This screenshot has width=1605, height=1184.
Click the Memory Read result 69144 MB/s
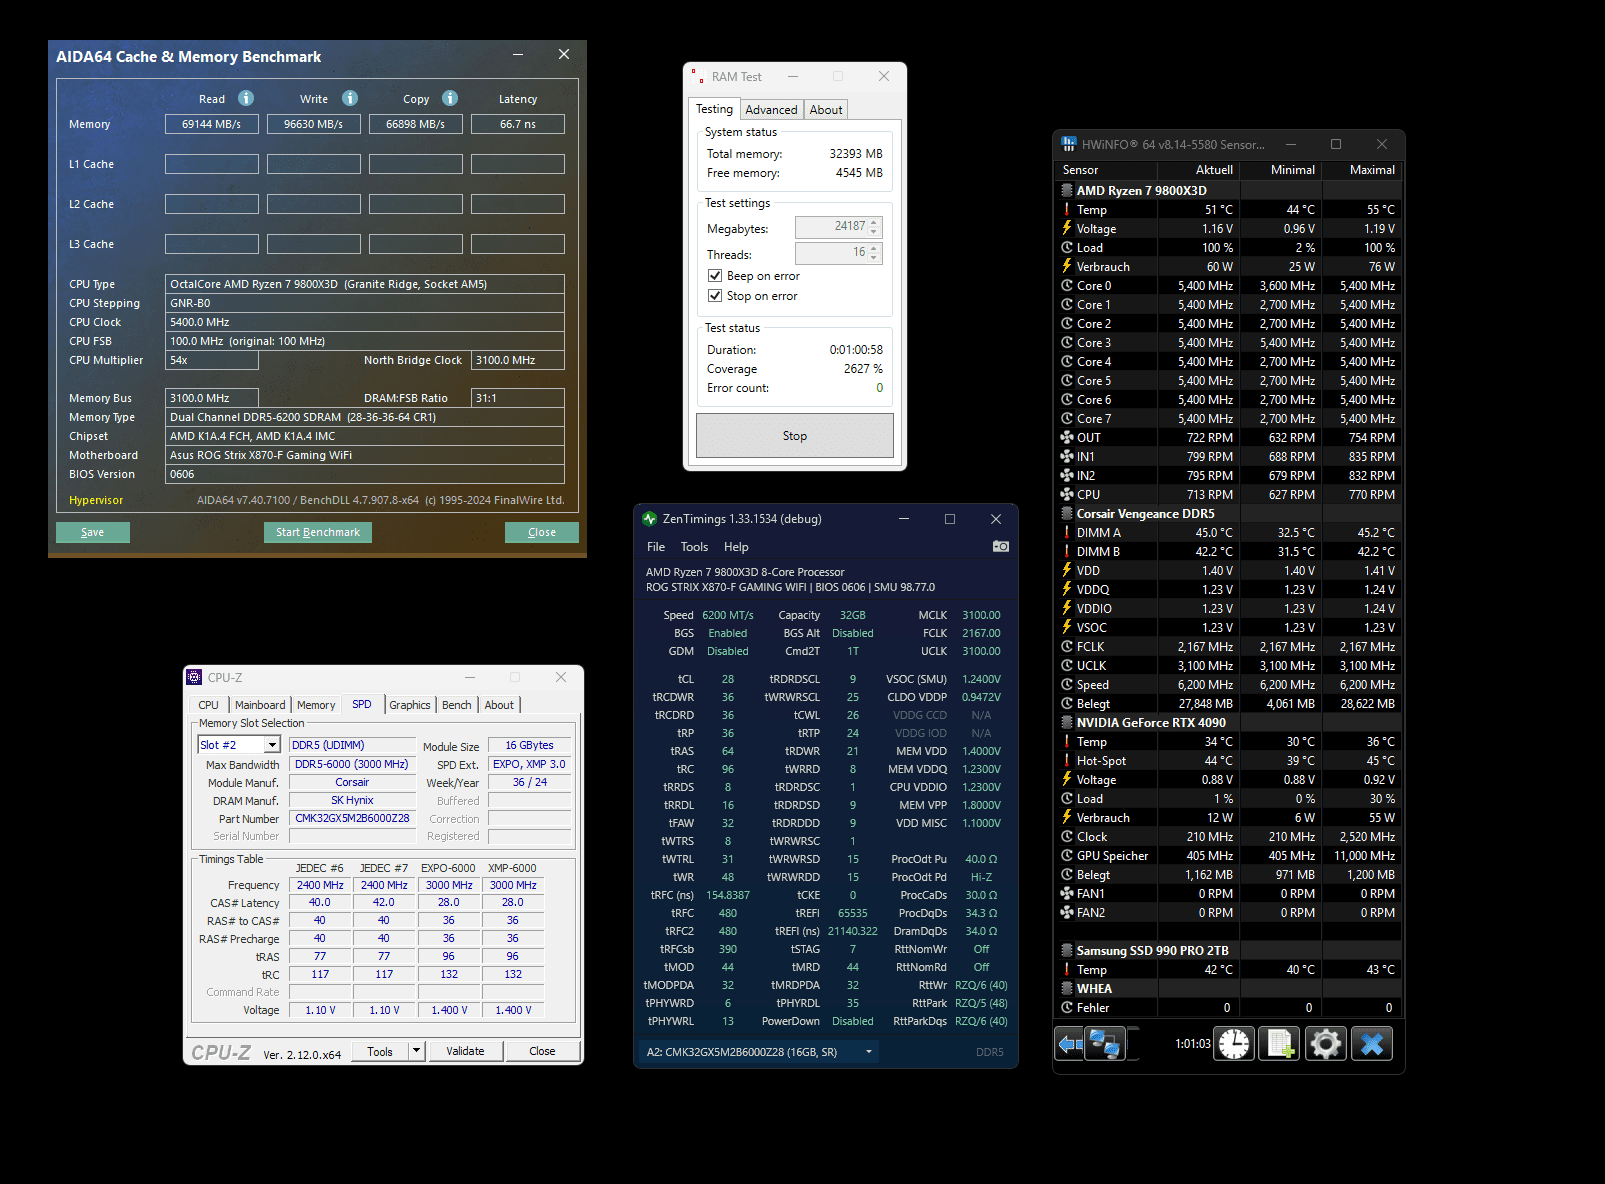(212, 124)
